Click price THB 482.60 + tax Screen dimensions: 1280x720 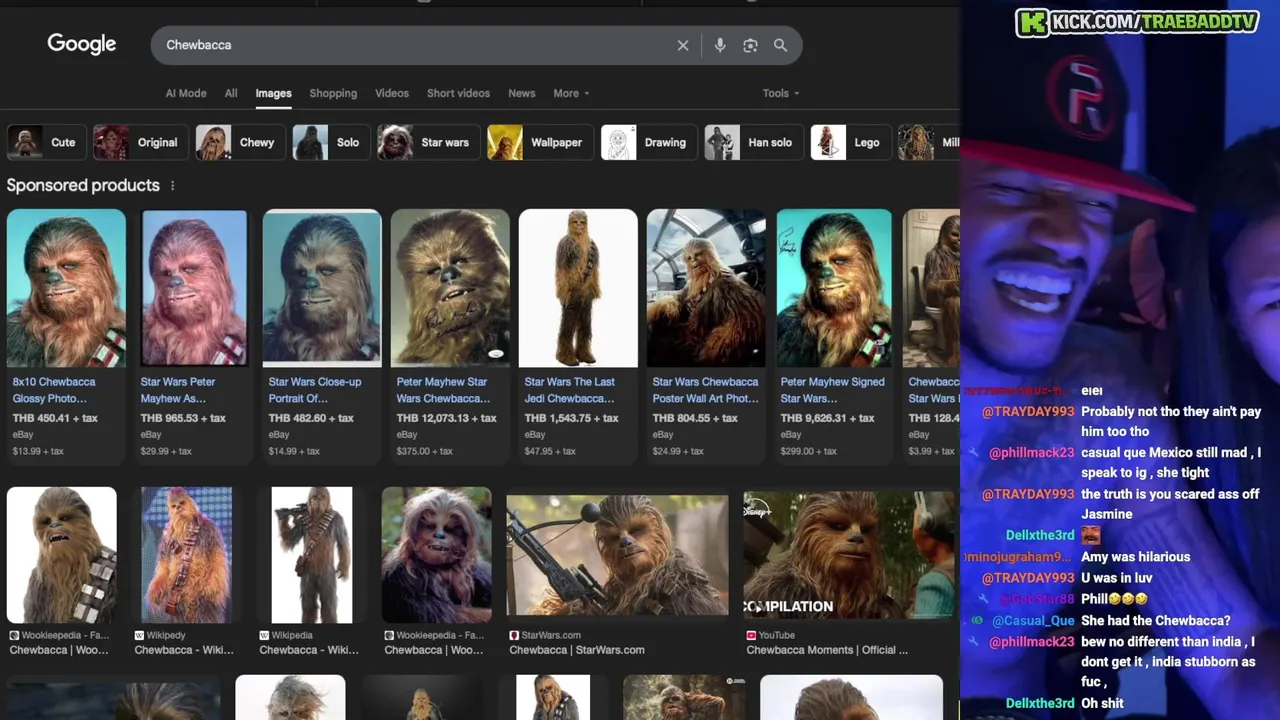click(311, 418)
